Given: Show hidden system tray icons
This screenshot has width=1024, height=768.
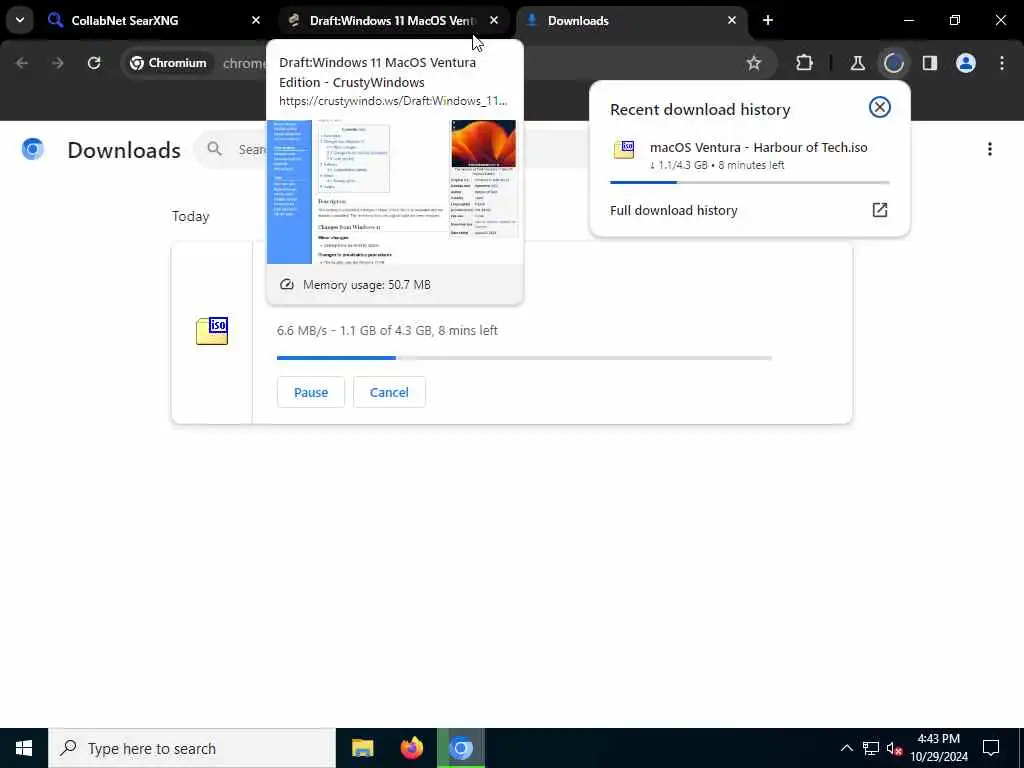Looking at the screenshot, I should tap(846, 748).
